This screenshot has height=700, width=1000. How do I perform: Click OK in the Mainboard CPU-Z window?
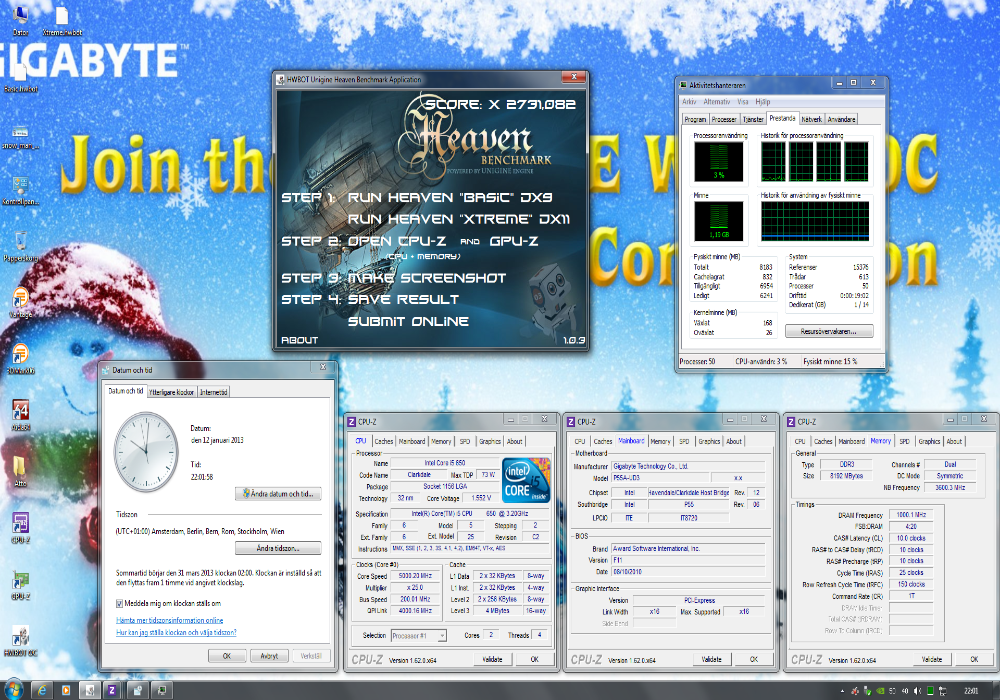pos(754,659)
